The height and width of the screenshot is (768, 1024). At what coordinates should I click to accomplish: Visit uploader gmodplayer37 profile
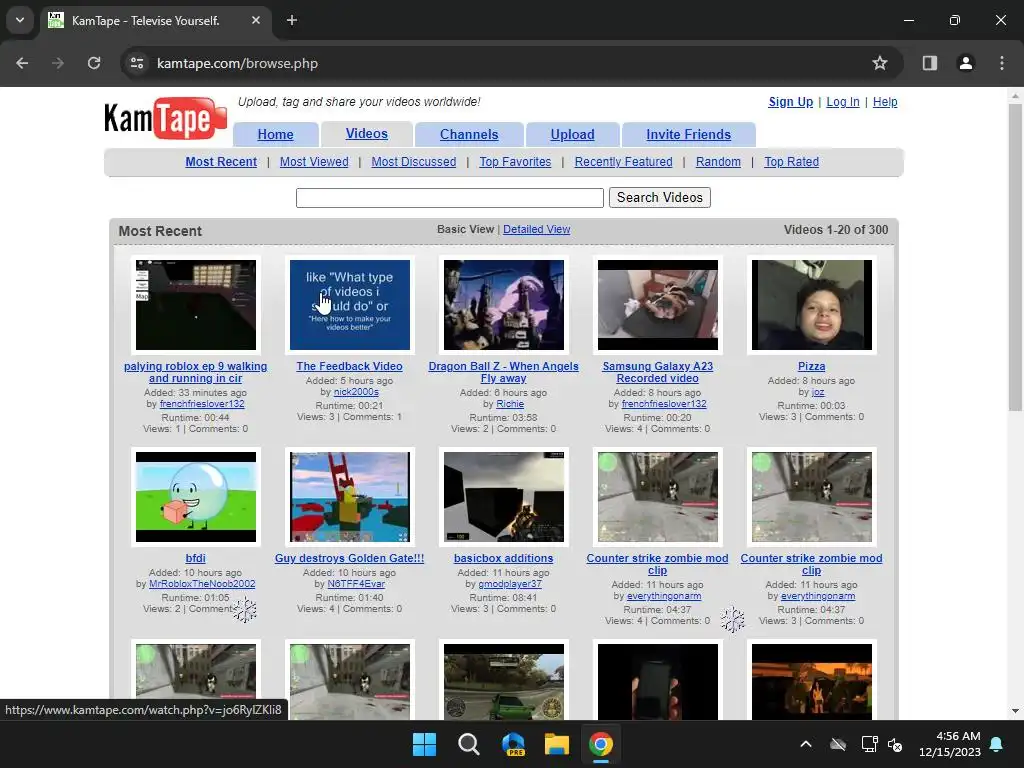point(510,584)
